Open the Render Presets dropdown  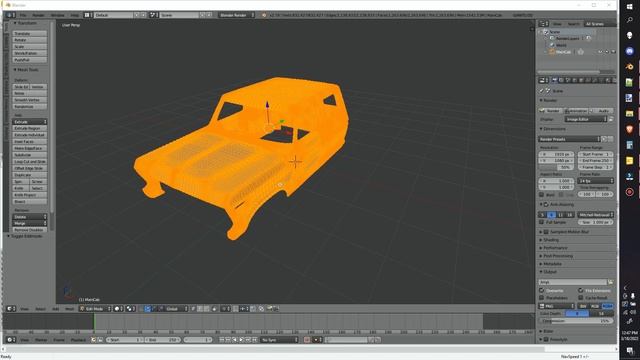[569, 139]
